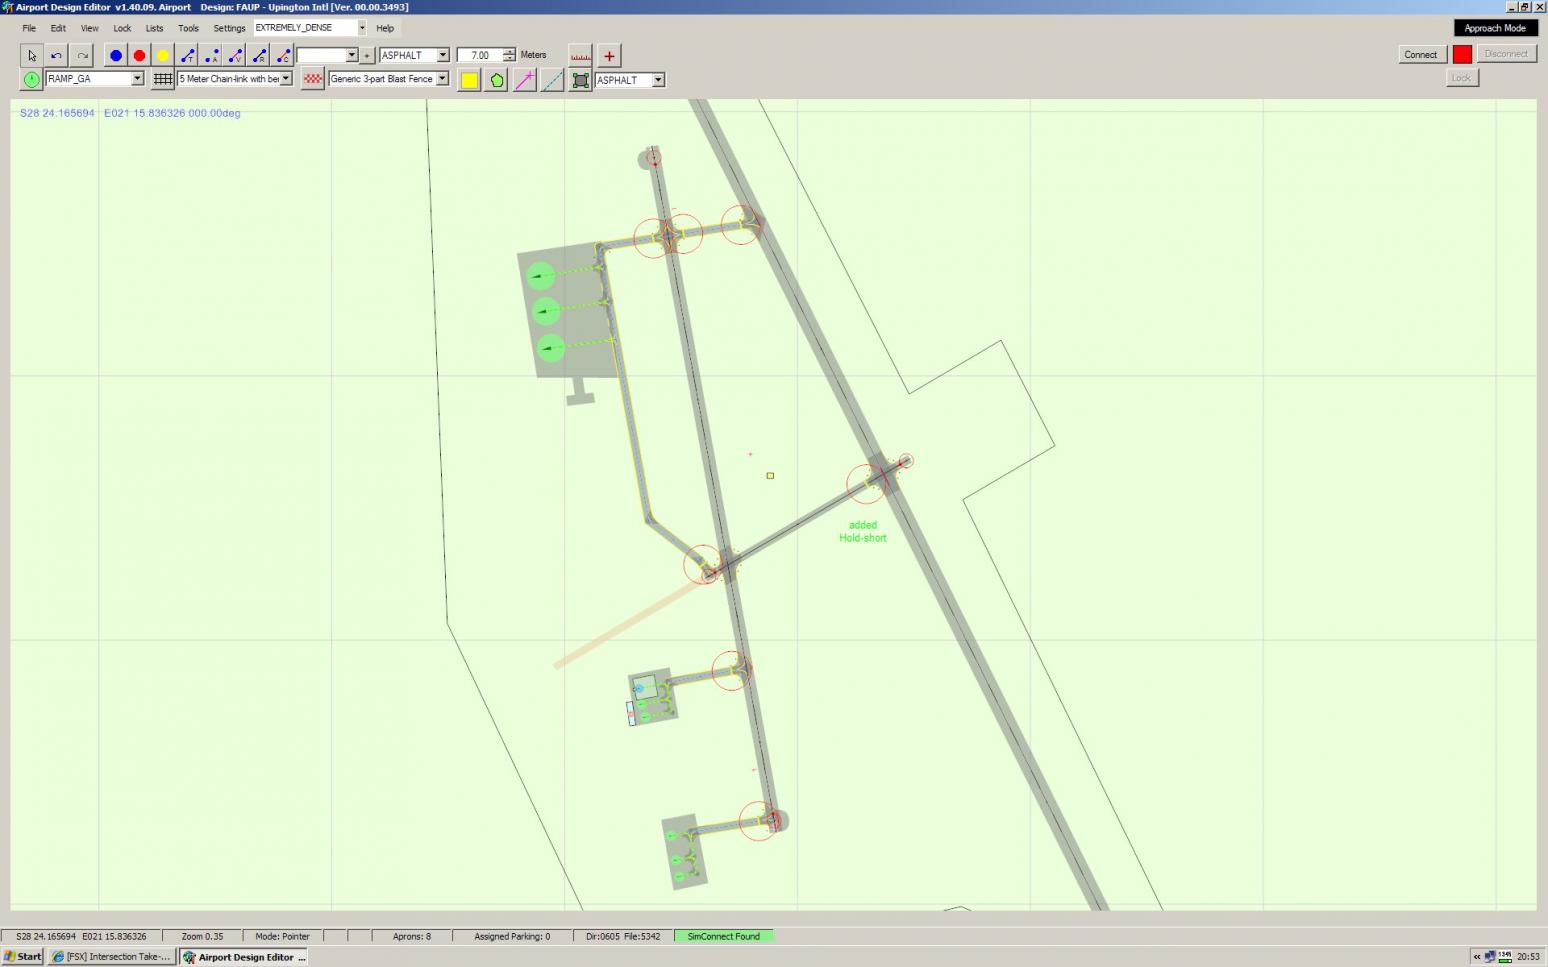Image resolution: width=1548 pixels, height=967 pixels.
Task: Choose the green parking spot tool
Action: tap(32, 80)
